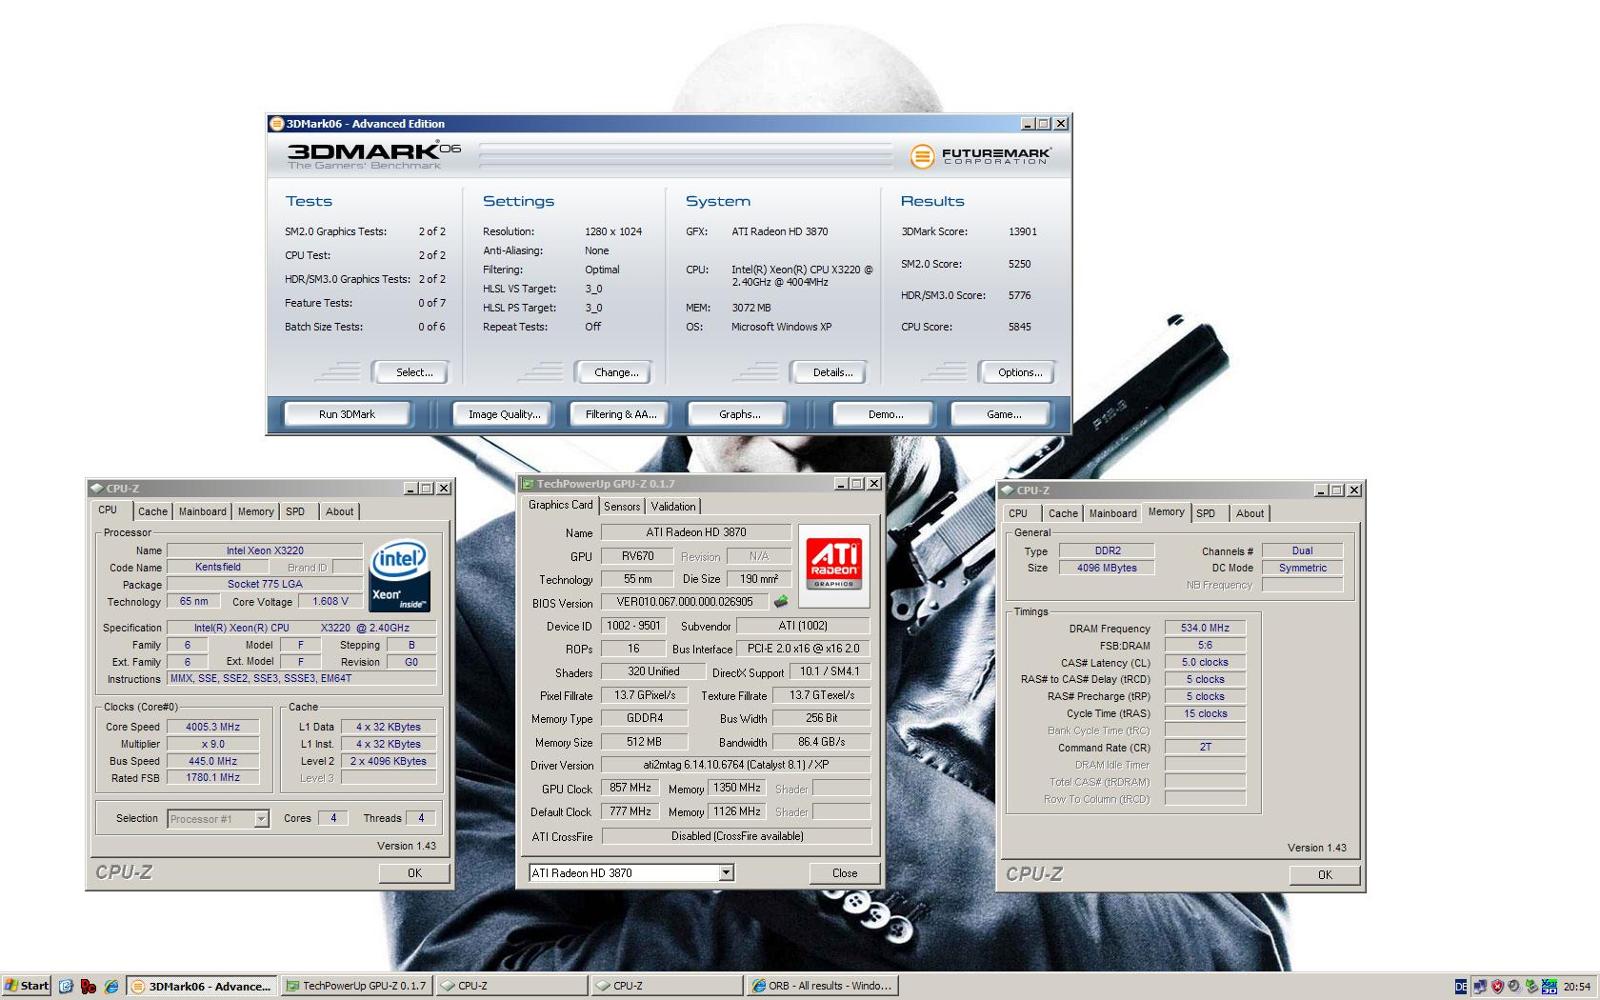
Task: Switch to 3DMark06 taskbar button
Action: 203,986
